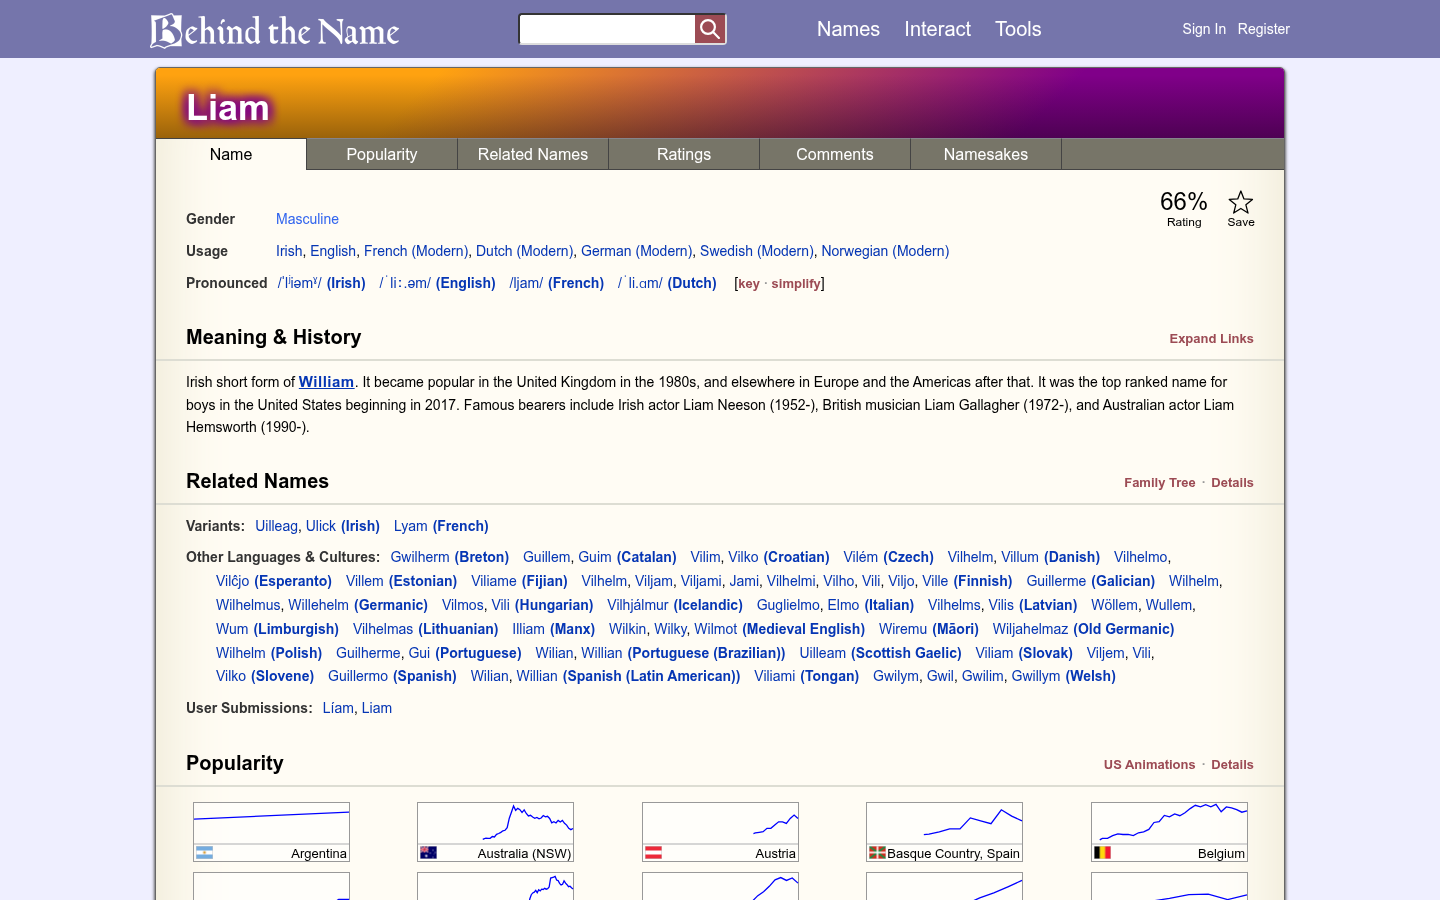Switch to the Popularity tab
Screen dimensions: 1440x900
382,154
